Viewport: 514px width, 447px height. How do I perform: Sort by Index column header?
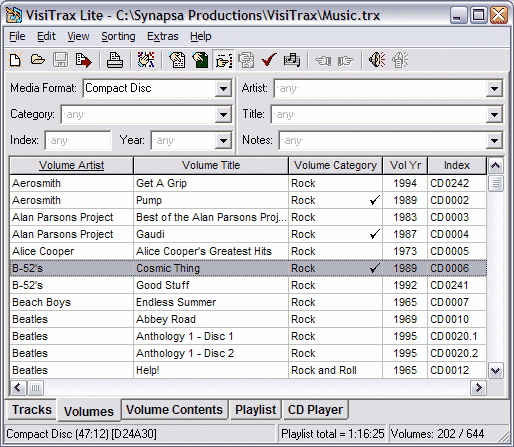coord(457,165)
